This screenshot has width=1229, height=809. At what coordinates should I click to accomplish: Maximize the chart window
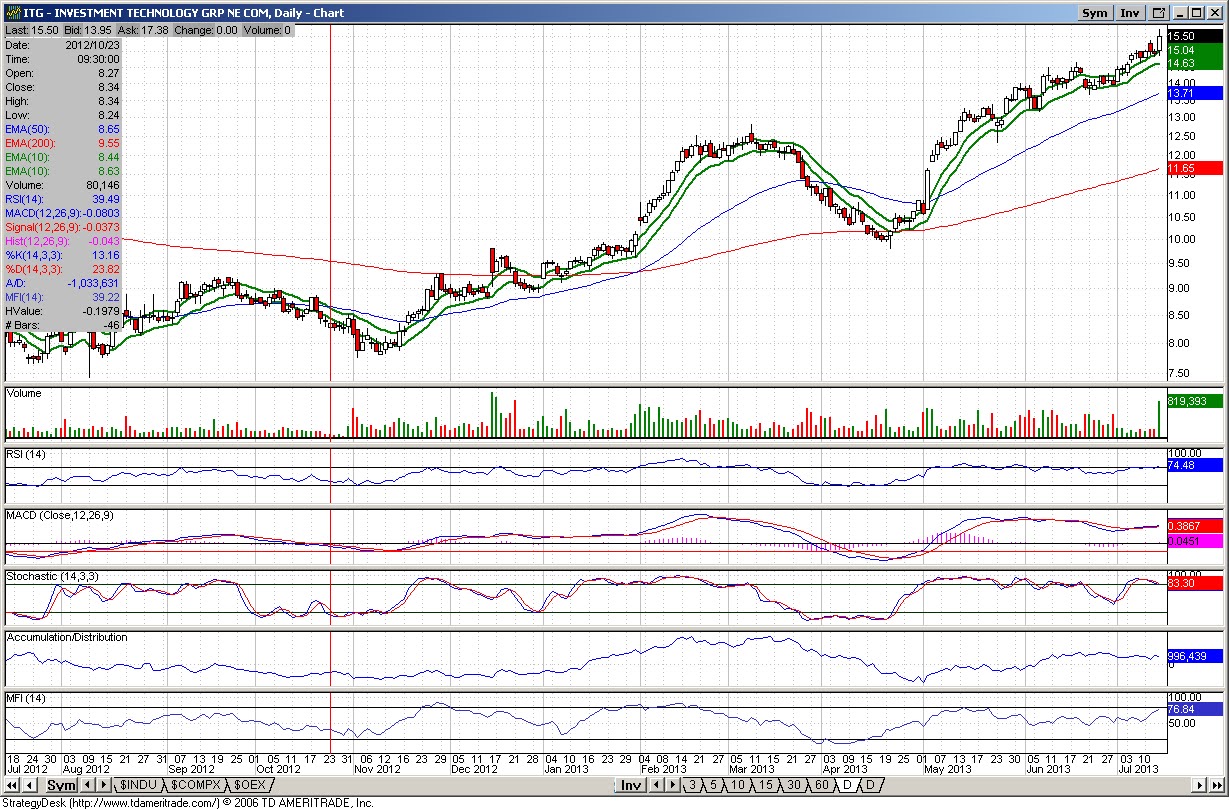click(x=1197, y=13)
